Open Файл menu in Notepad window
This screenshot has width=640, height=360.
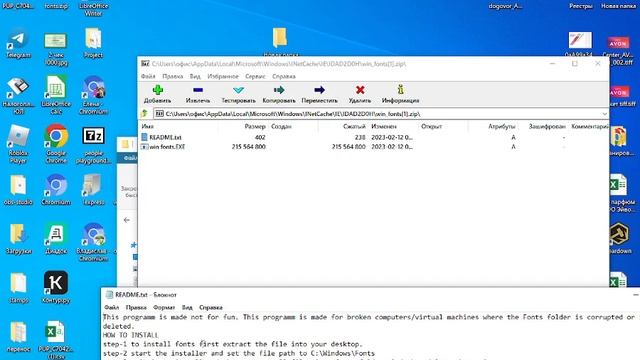(x=112, y=307)
